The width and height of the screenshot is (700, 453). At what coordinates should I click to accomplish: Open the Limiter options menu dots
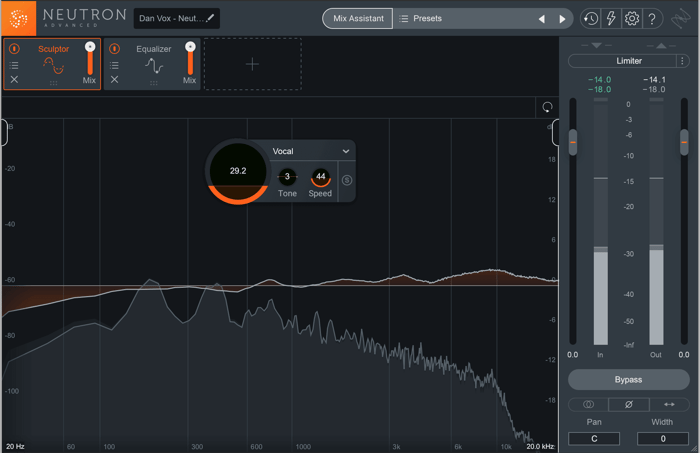682,61
